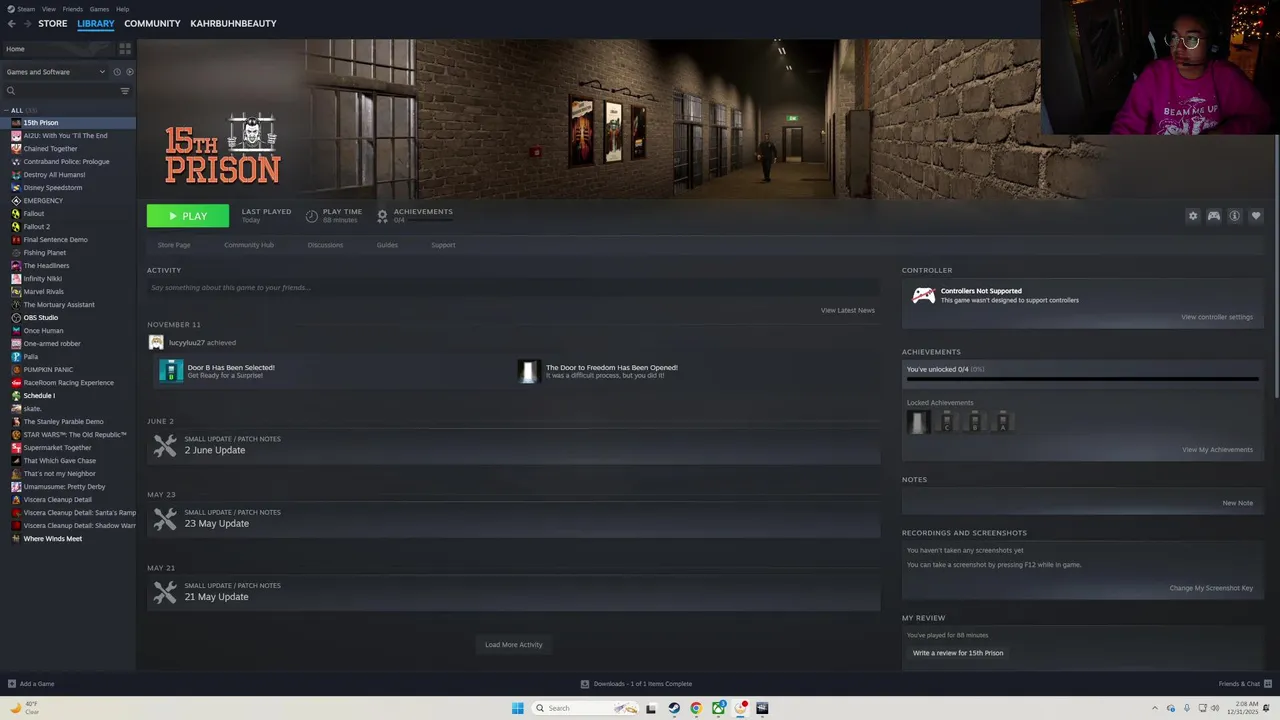
Task: Click the forward navigation arrow
Action: pyautogui.click(x=27, y=23)
